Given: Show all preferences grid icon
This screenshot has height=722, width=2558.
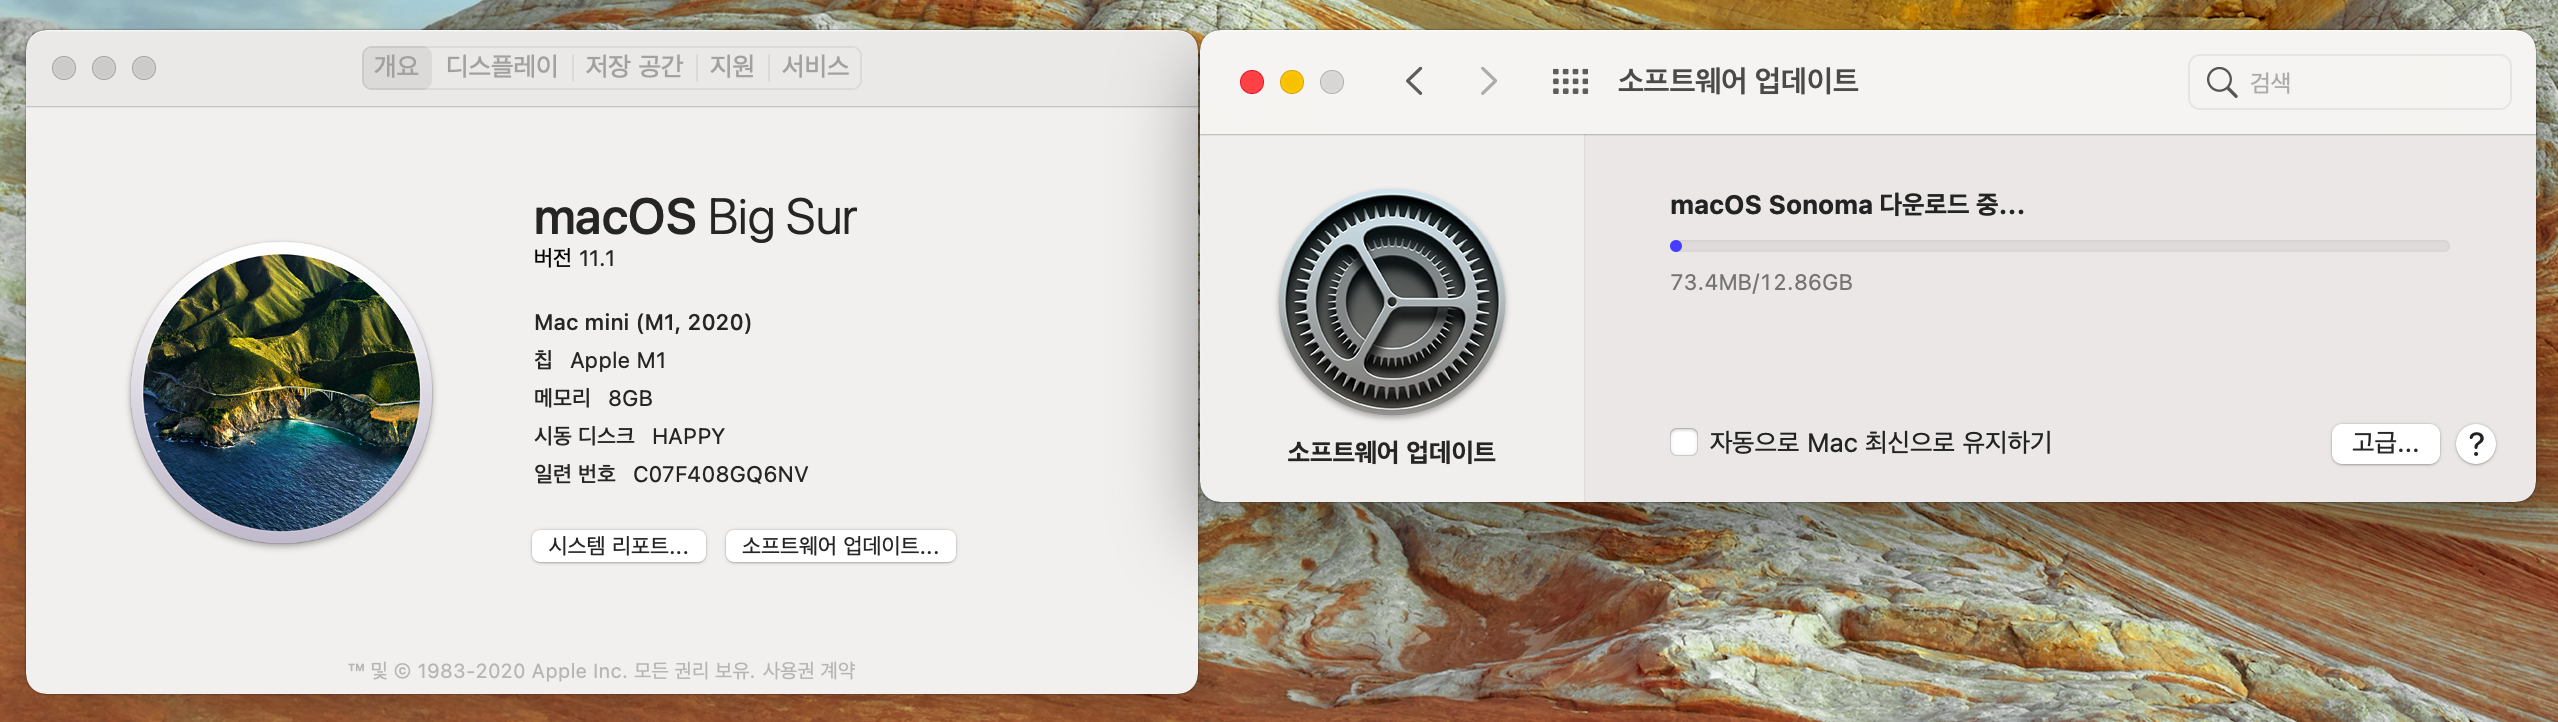Looking at the screenshot, I should point(1570,81).
